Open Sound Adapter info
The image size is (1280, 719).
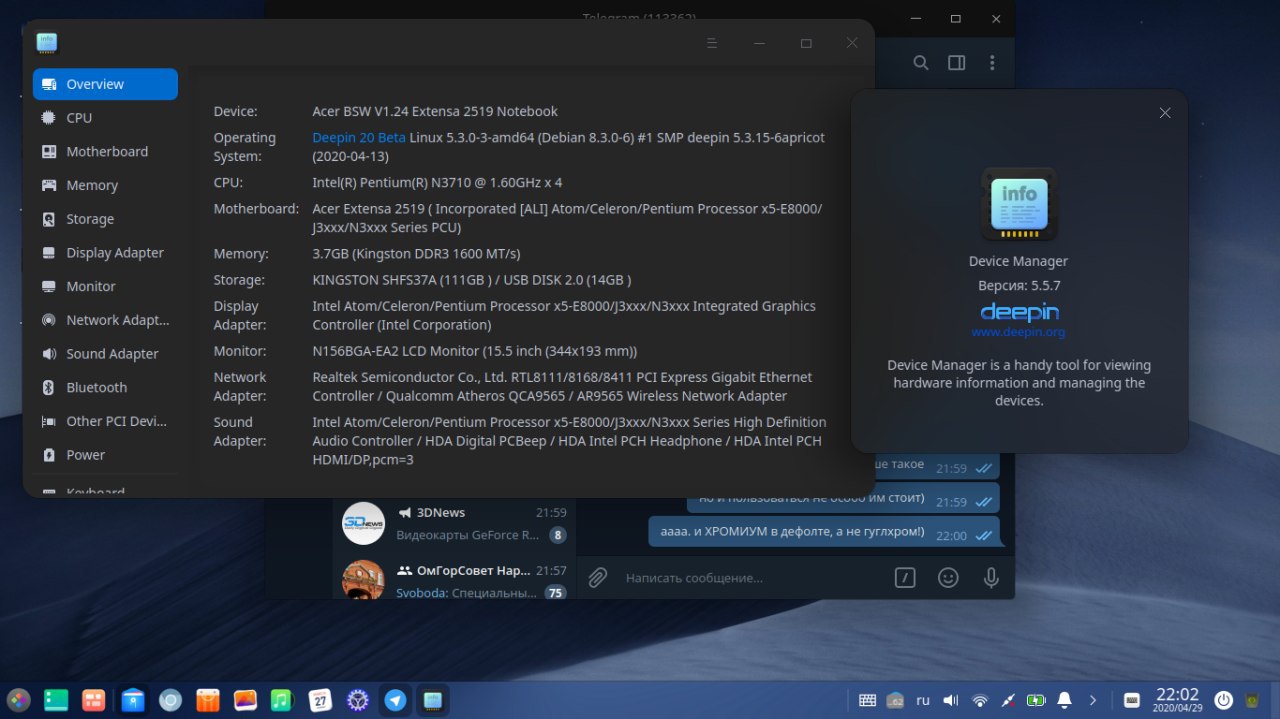pos(105,354)
